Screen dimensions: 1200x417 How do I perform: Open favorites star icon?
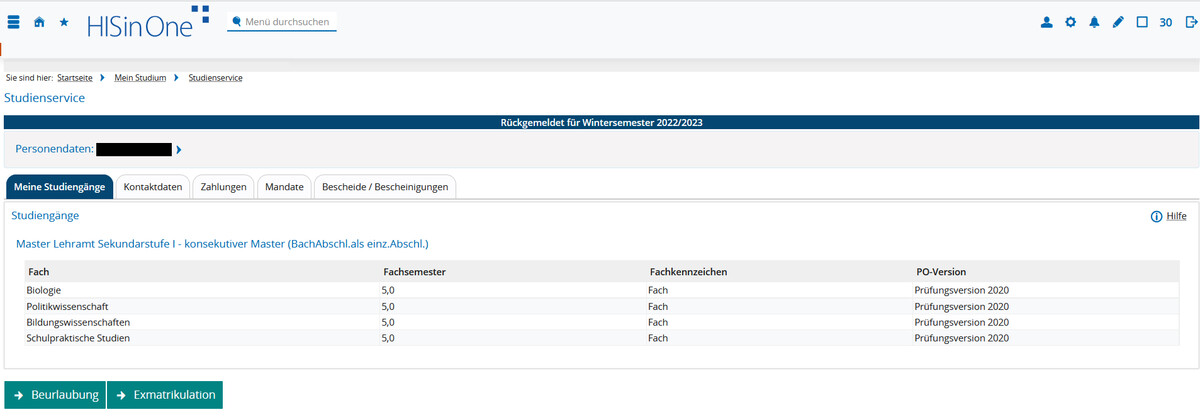pos(64,22)
